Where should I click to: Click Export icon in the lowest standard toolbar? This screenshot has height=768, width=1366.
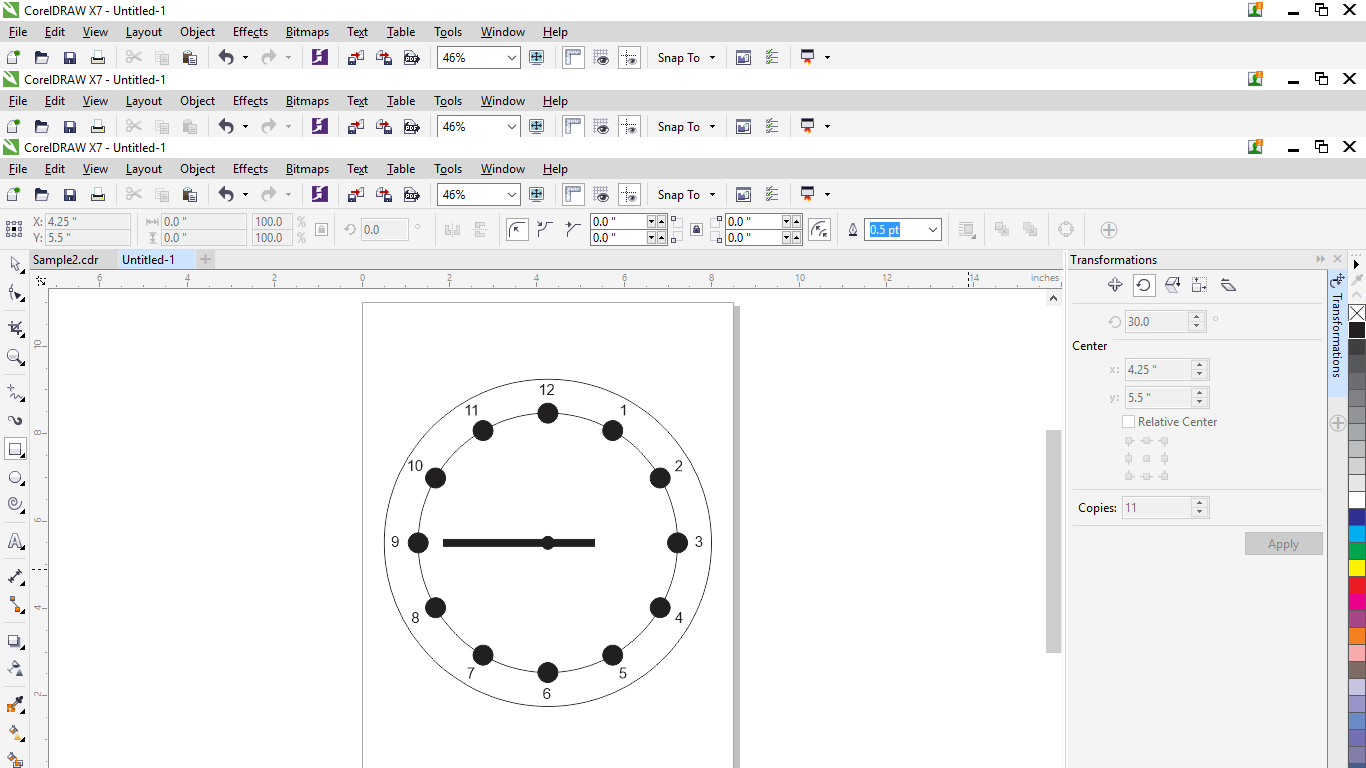click(383, 195)
